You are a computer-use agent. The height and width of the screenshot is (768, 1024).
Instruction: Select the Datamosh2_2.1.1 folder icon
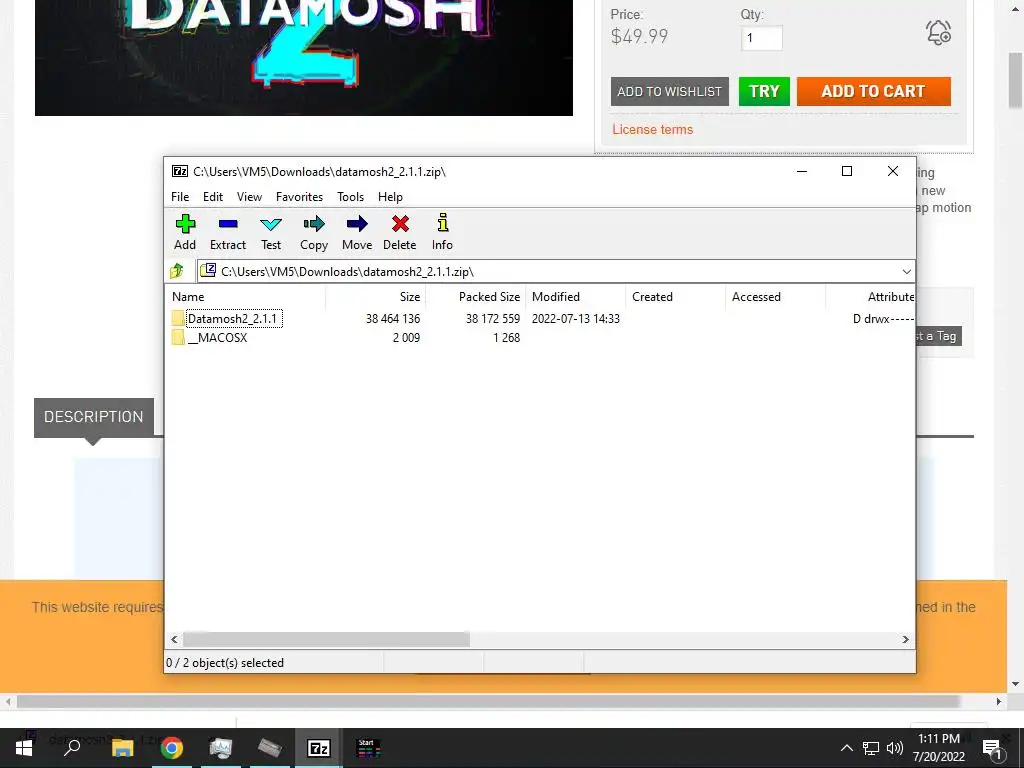(178, 318)
